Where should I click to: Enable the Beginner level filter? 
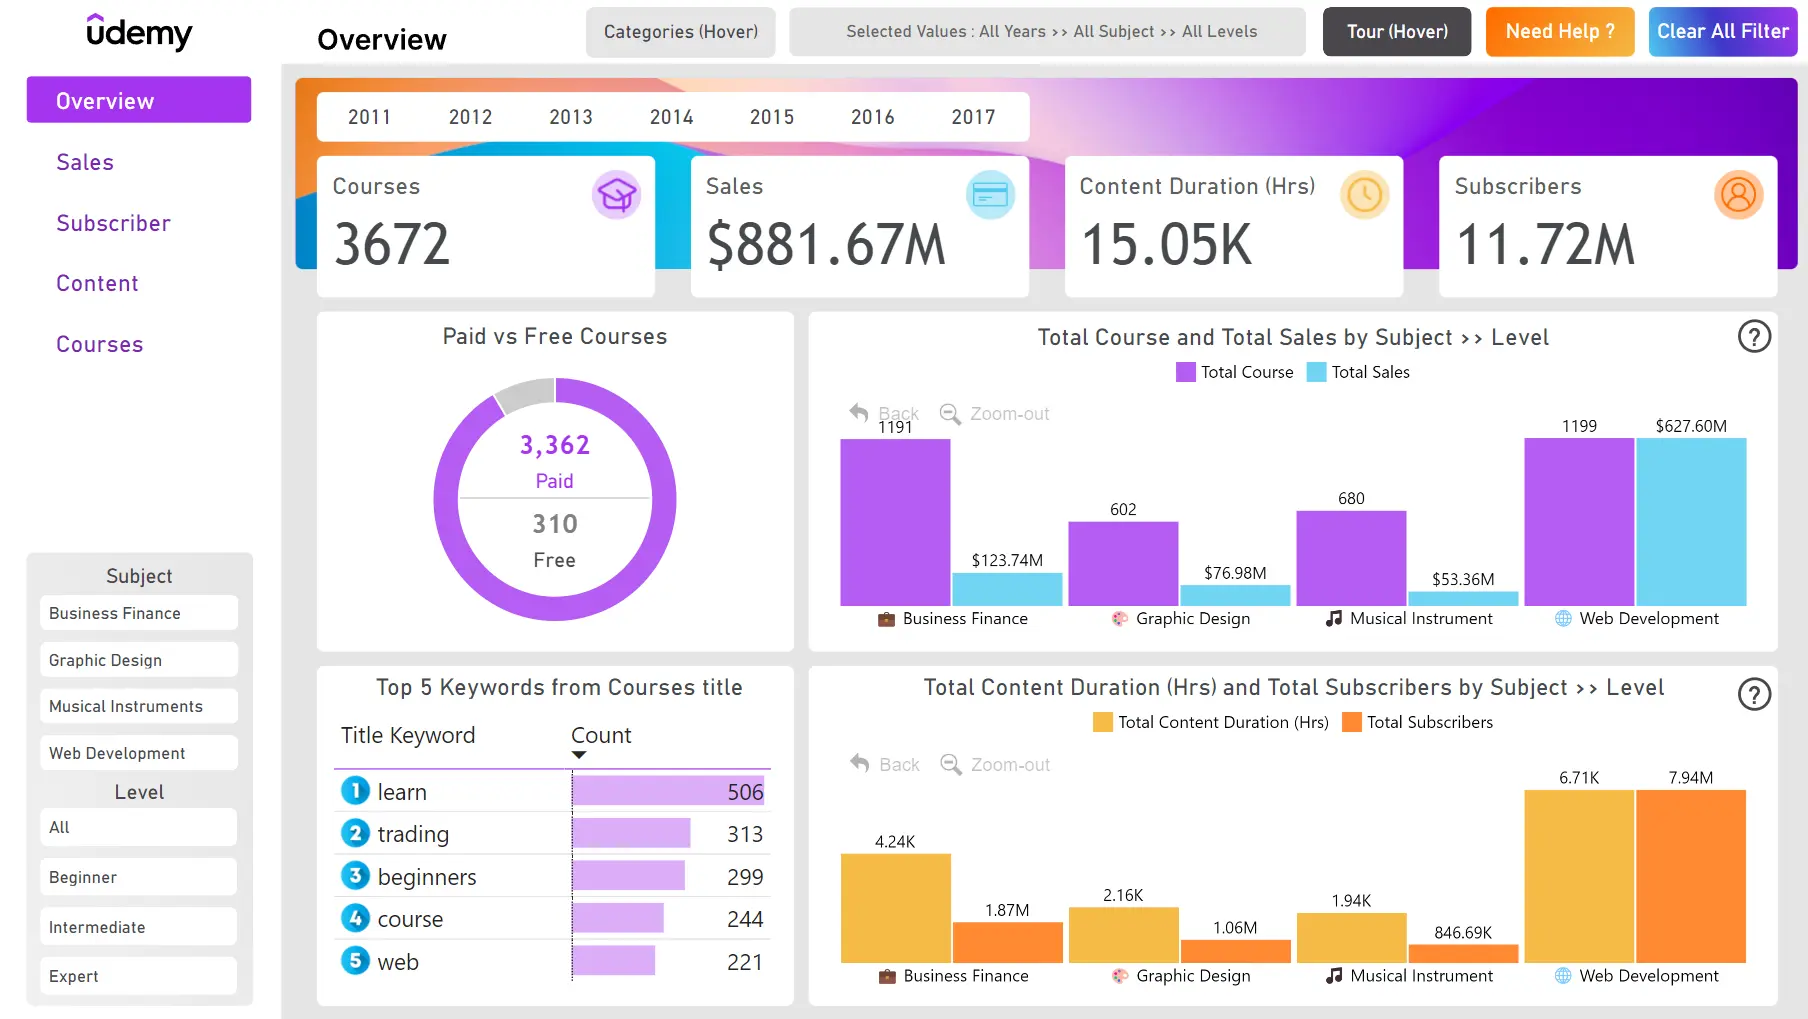(138, 877)
